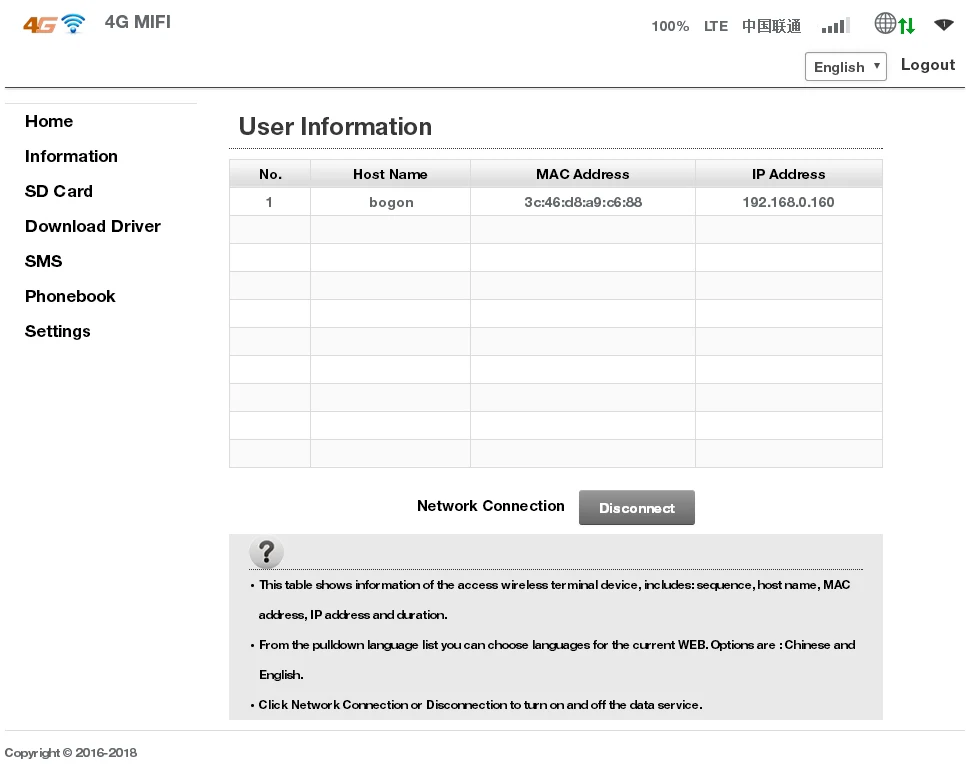Open the SMS menu item
Image resolution: width=966 pixels, height=765 pixels.
coord(43,262)
